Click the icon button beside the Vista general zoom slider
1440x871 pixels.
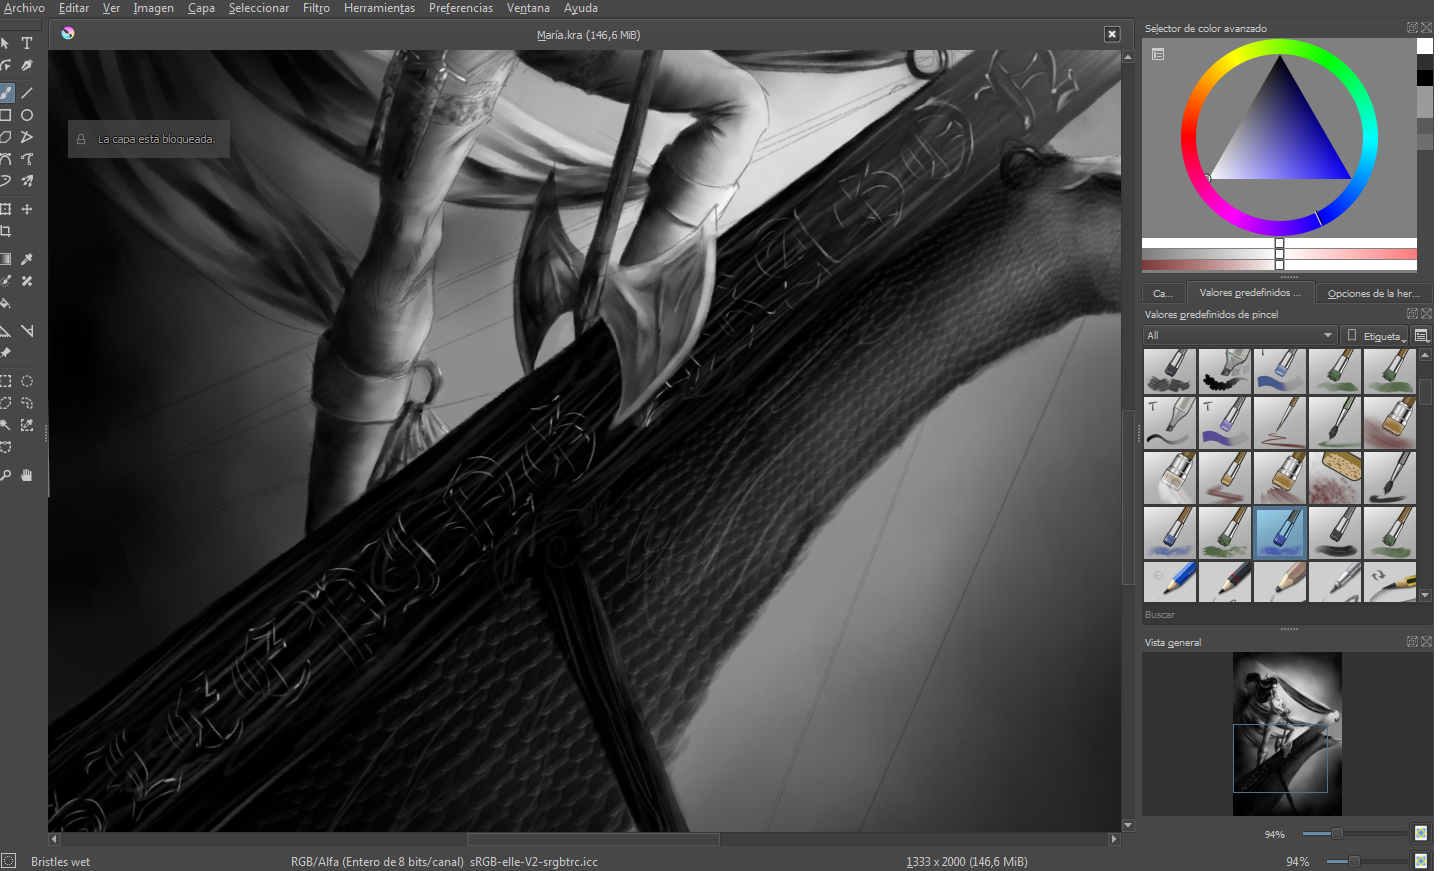coord(1421,833)
